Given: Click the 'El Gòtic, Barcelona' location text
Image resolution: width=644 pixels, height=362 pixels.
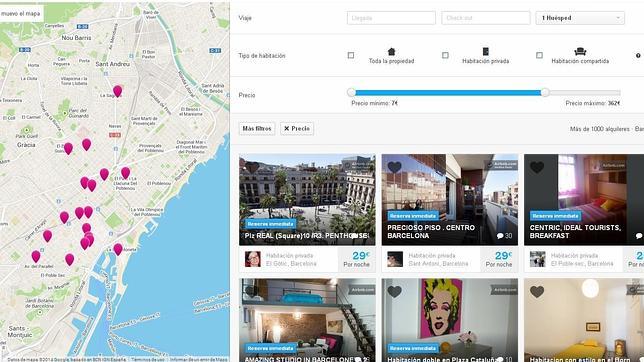Looking at the screenshot, I should point(291,264).
